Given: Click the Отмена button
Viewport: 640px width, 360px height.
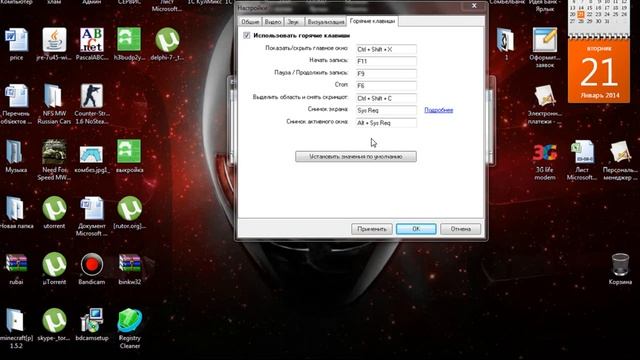Looking at the screenshot, I should 460,229.
